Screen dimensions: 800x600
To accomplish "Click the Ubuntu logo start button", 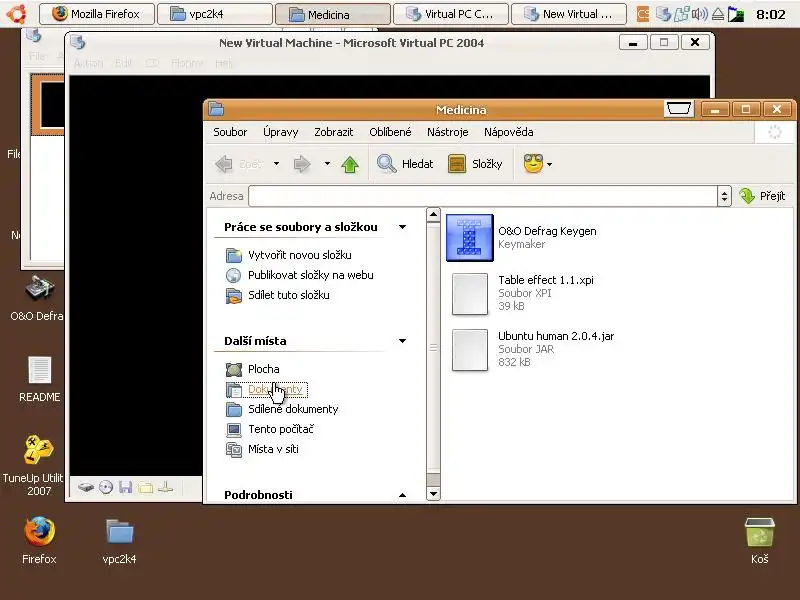I will (x=16, y=14).
